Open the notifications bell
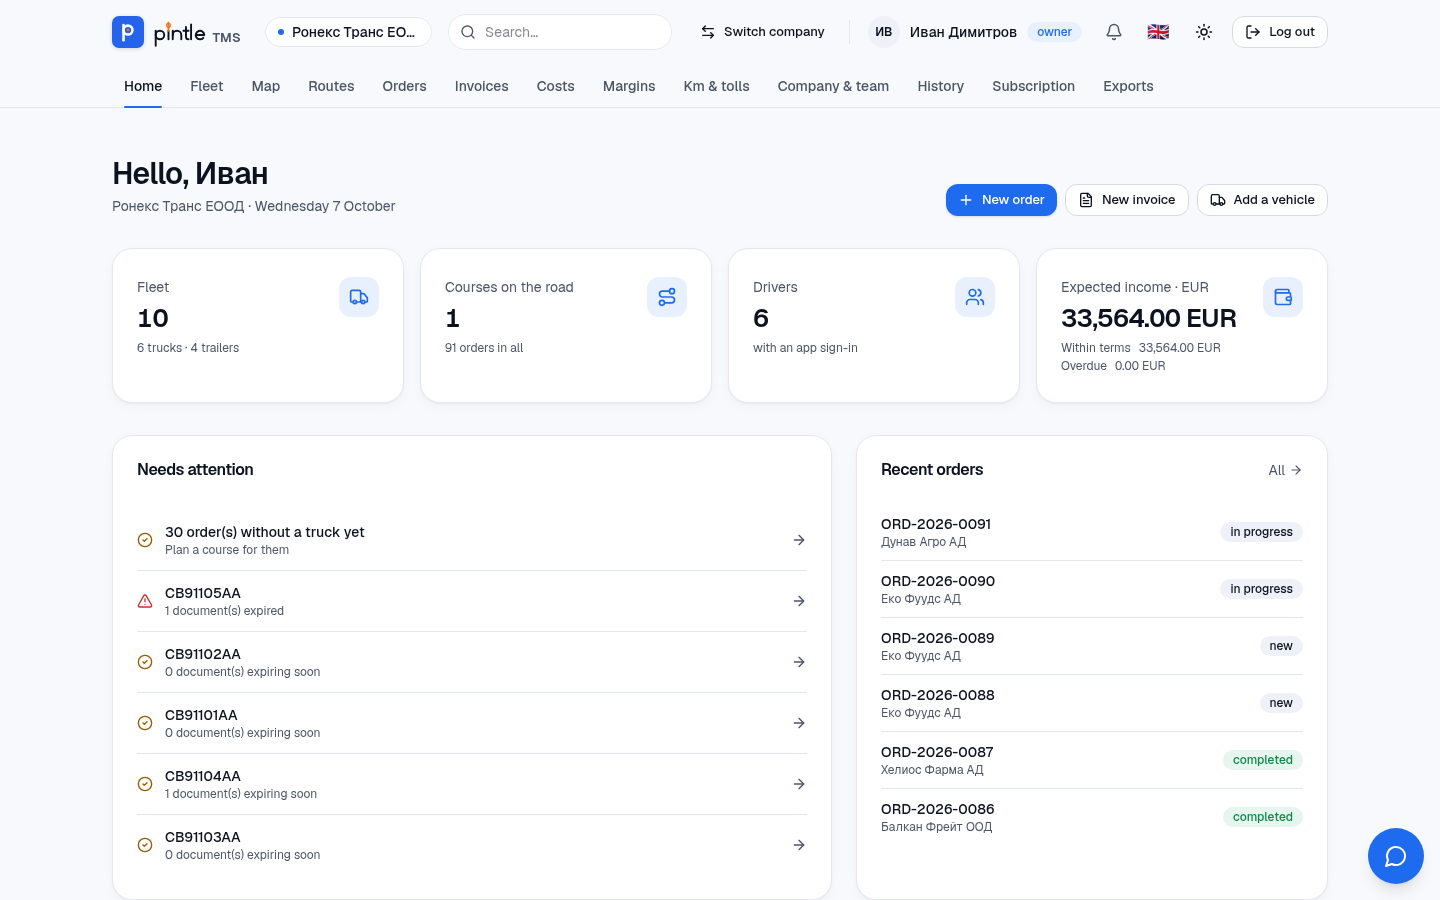The height and width of the screenshot is (900, 1440). pyautogui.click(x=1114, y=32)
